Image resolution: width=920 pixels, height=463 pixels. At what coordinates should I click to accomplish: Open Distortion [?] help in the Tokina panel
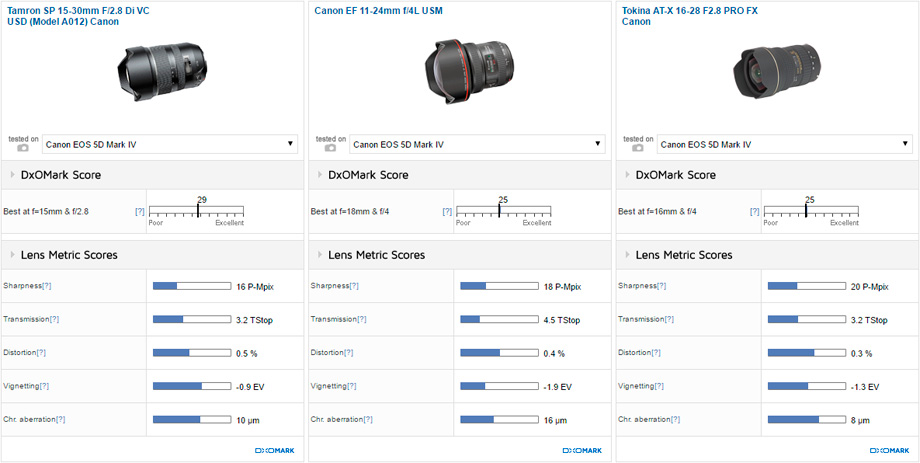tap(656, 353)
